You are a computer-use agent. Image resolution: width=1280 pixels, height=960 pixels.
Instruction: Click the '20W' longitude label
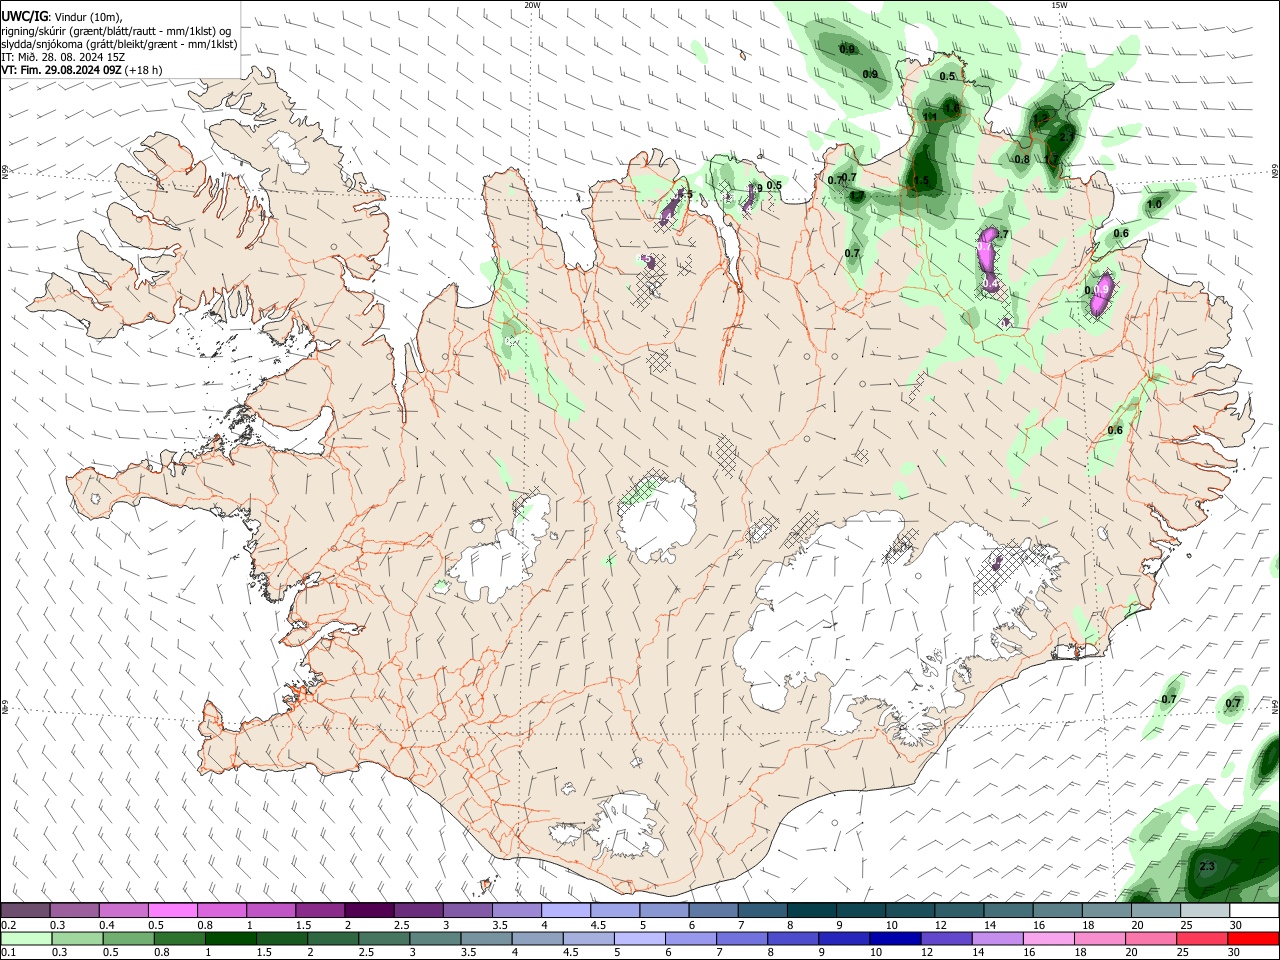(532, 5)
